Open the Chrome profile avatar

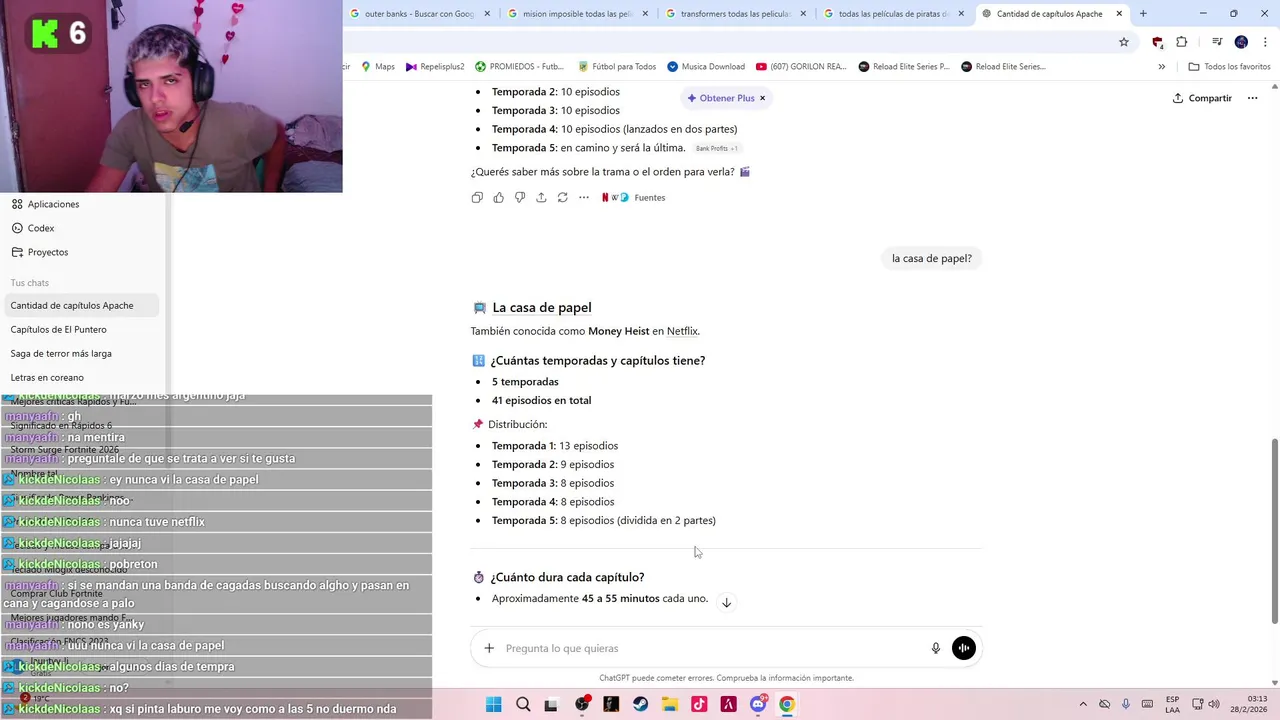coord(1241,42)
